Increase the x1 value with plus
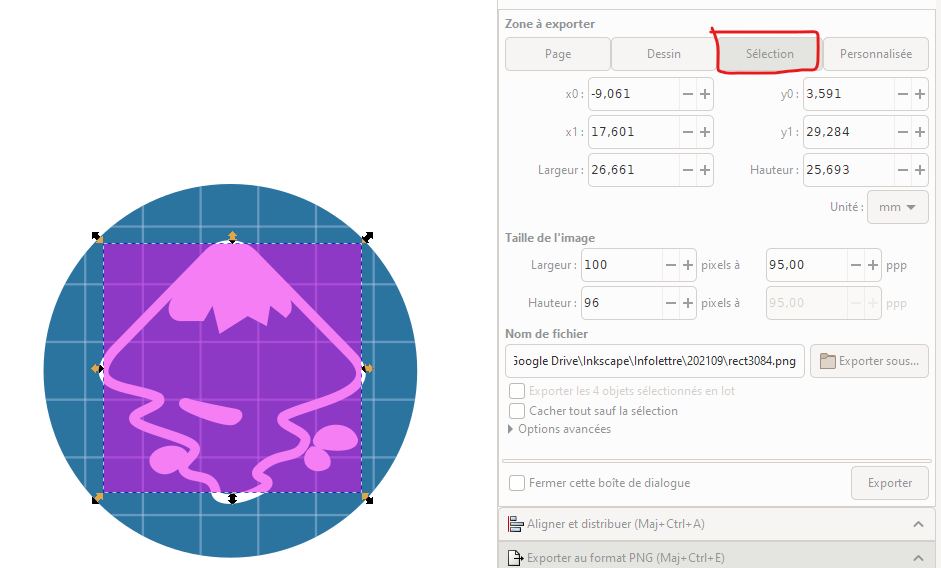Screen dimensions: 941x568 click(705, 131)
